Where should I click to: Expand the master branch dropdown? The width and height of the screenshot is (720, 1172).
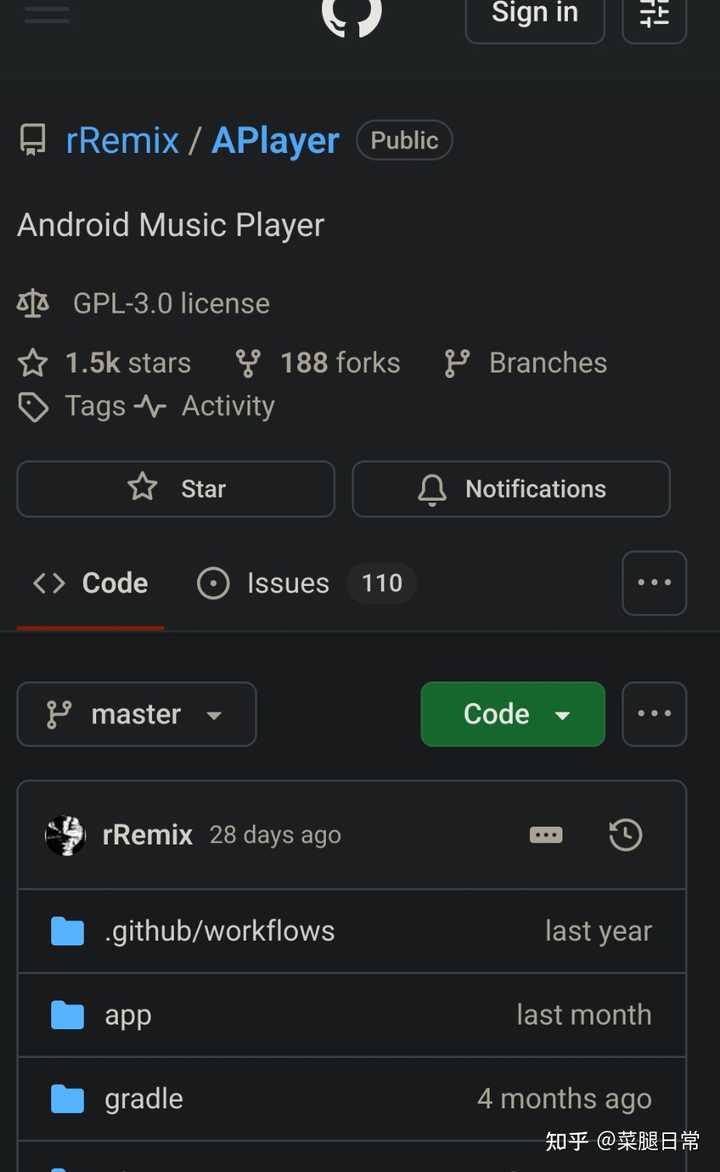click(137, 714)
